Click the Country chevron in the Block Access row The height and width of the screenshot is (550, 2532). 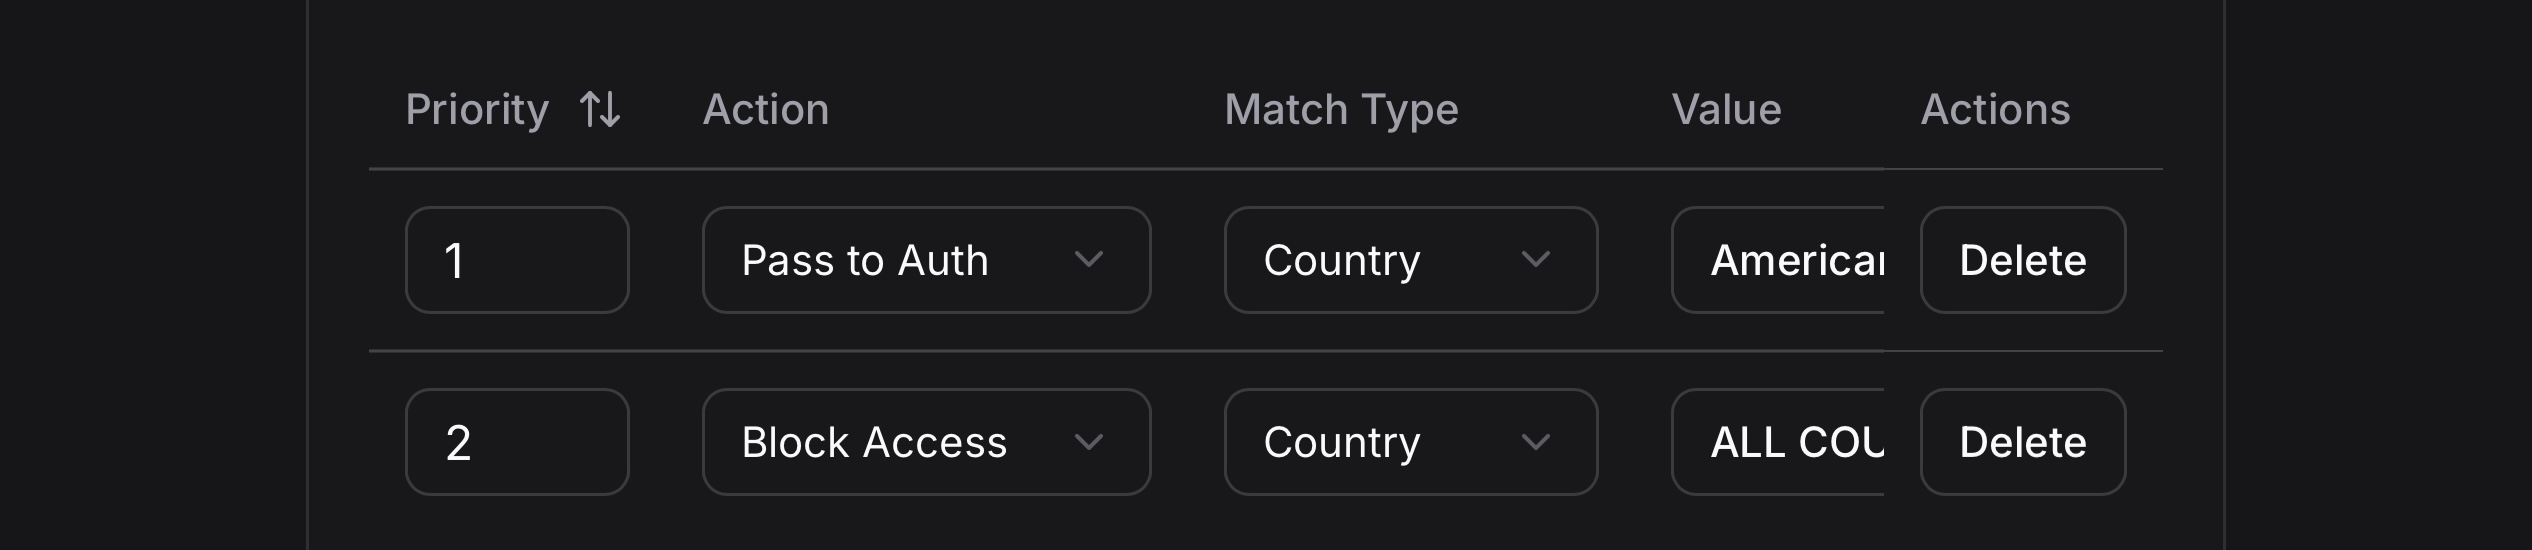pos(1535,442)
